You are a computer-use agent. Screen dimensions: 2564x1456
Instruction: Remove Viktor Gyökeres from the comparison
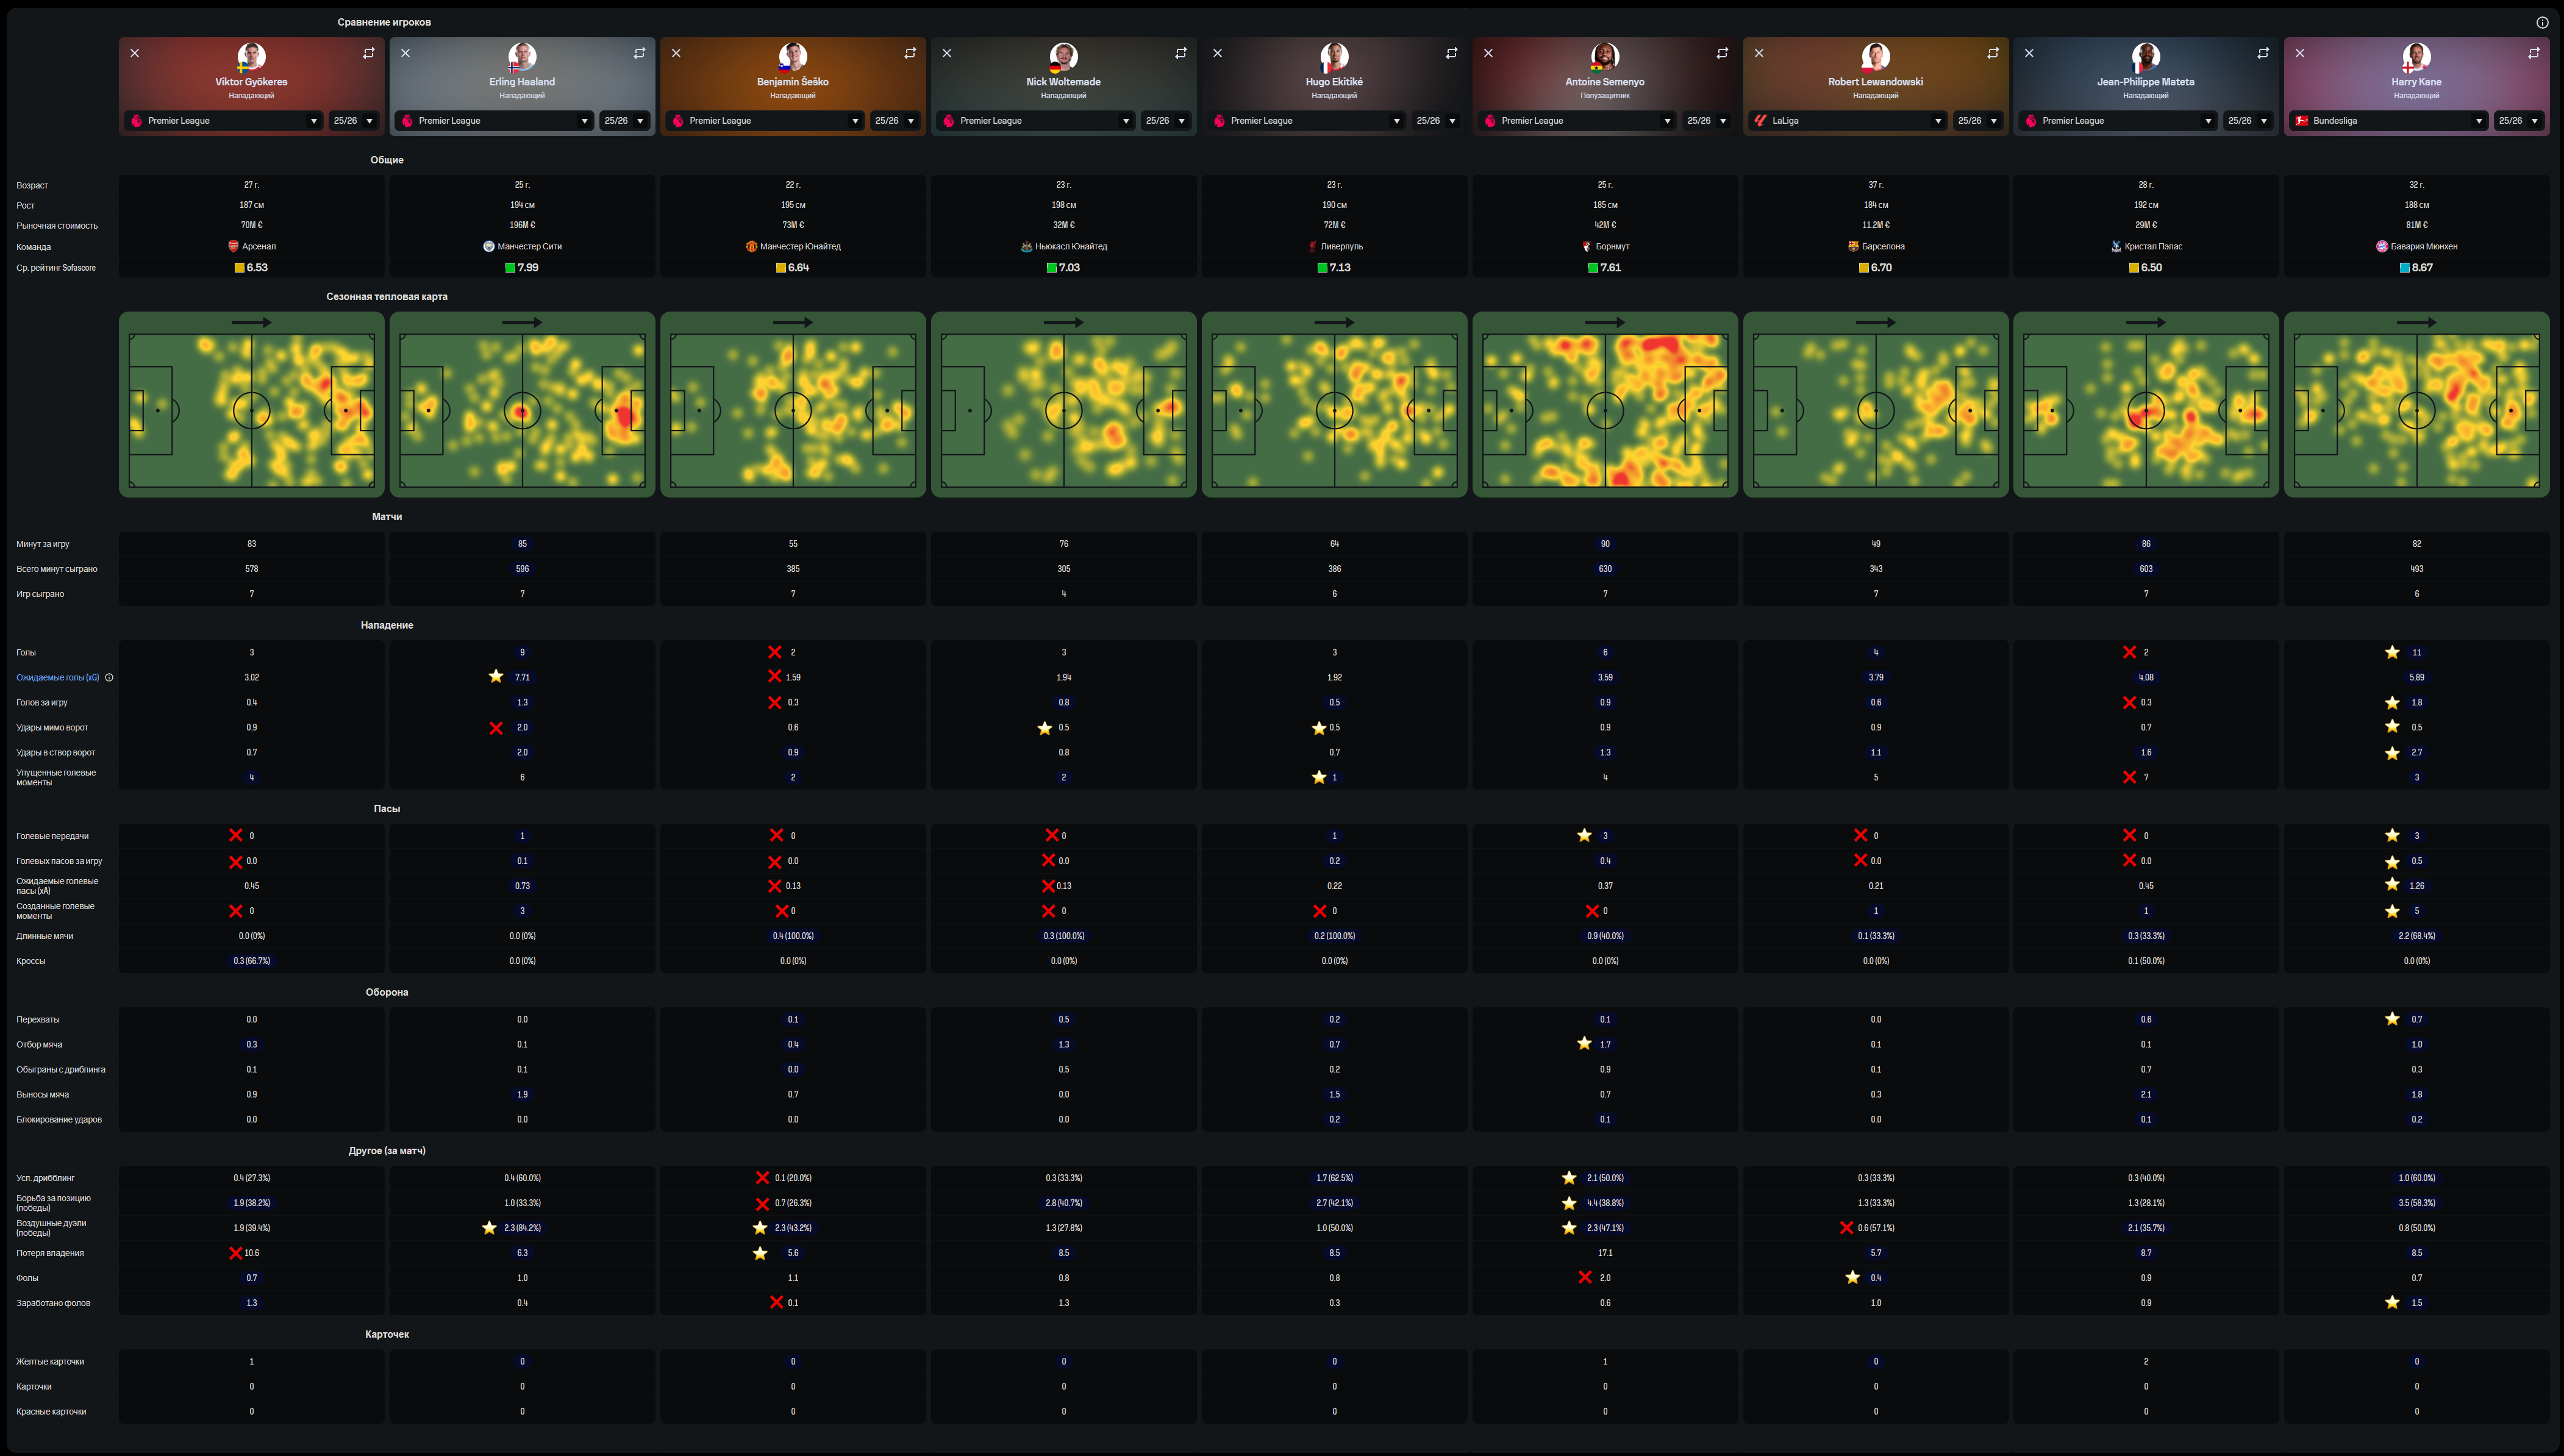tap(135, 53)
